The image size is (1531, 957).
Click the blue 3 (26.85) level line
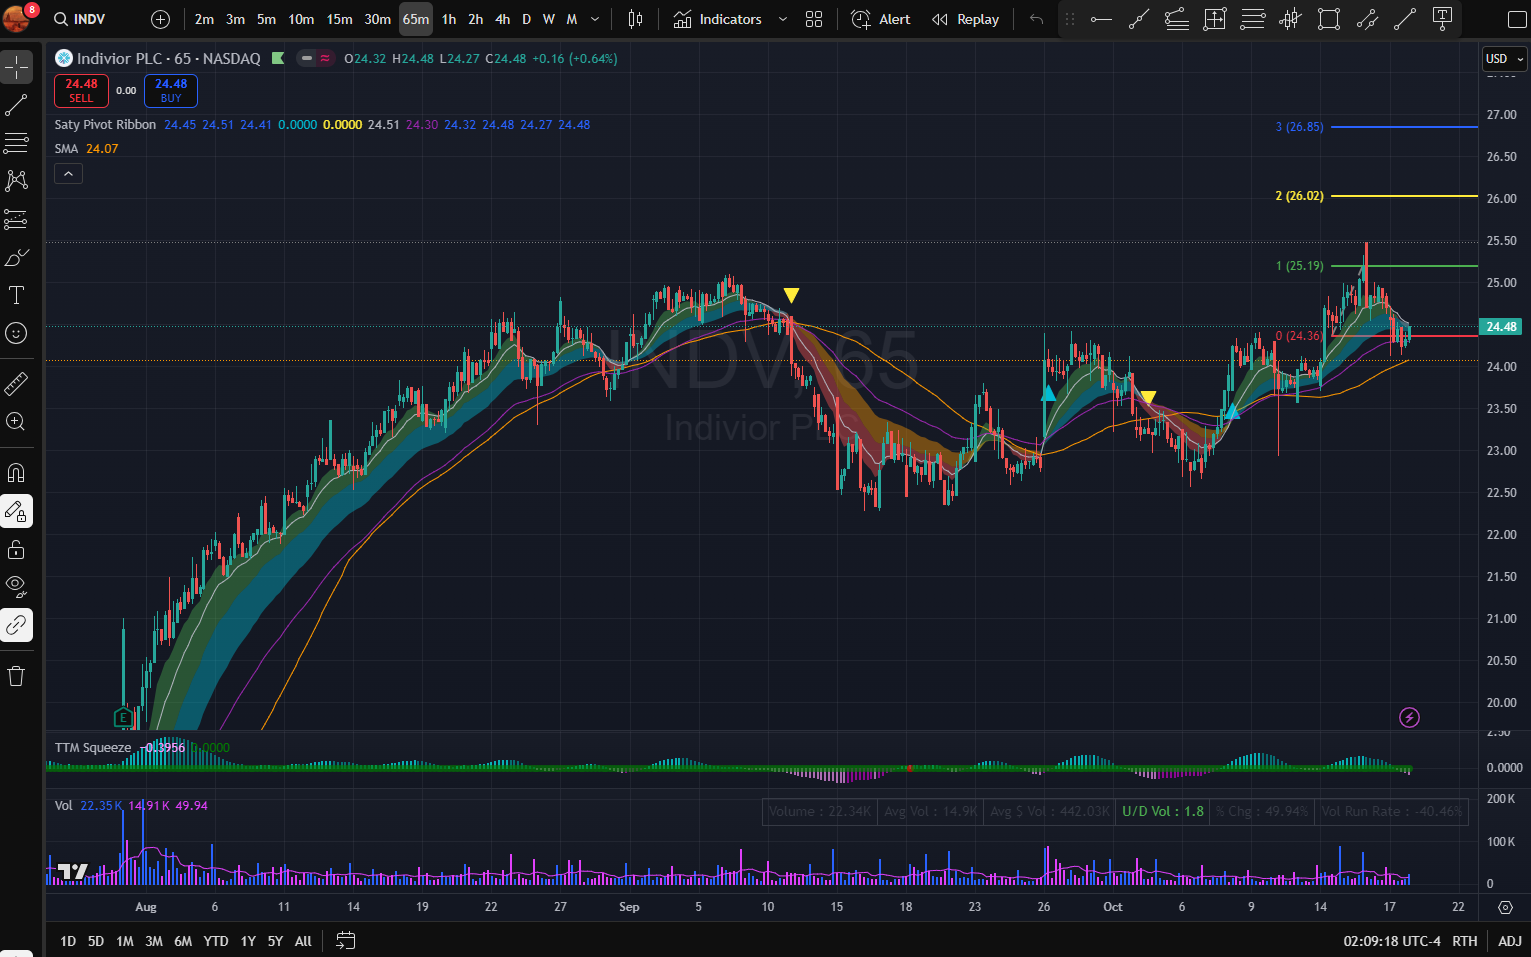point(1404,127)
